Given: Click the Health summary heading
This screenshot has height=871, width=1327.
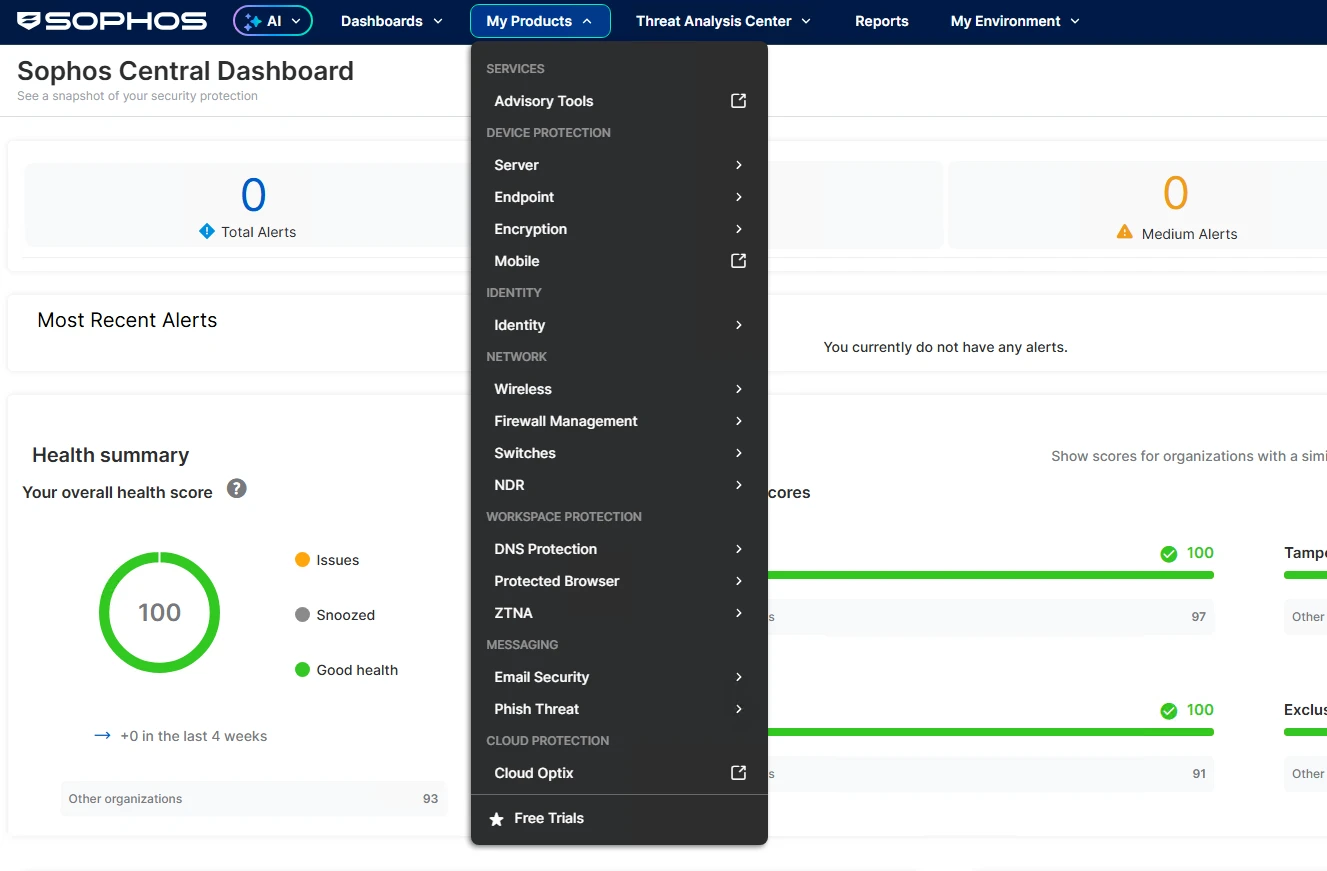Looking at the screenshot, I should click(x=111, y=455).
